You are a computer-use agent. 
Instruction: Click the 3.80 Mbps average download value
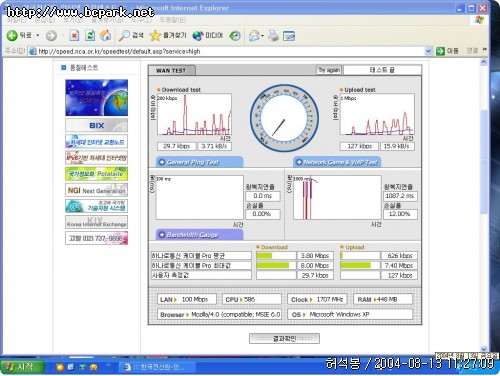click(x=315, y=256)
